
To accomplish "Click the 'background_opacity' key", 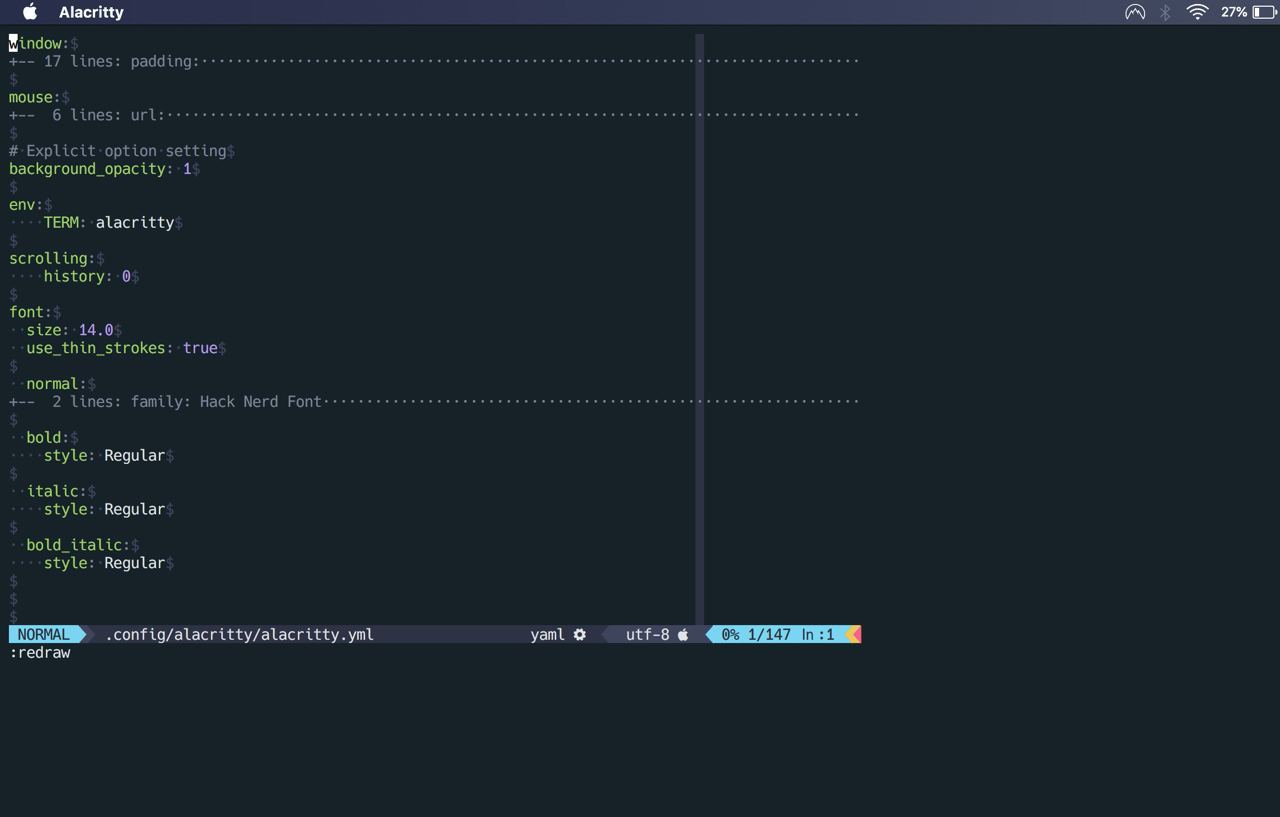I will click(87, 169).
